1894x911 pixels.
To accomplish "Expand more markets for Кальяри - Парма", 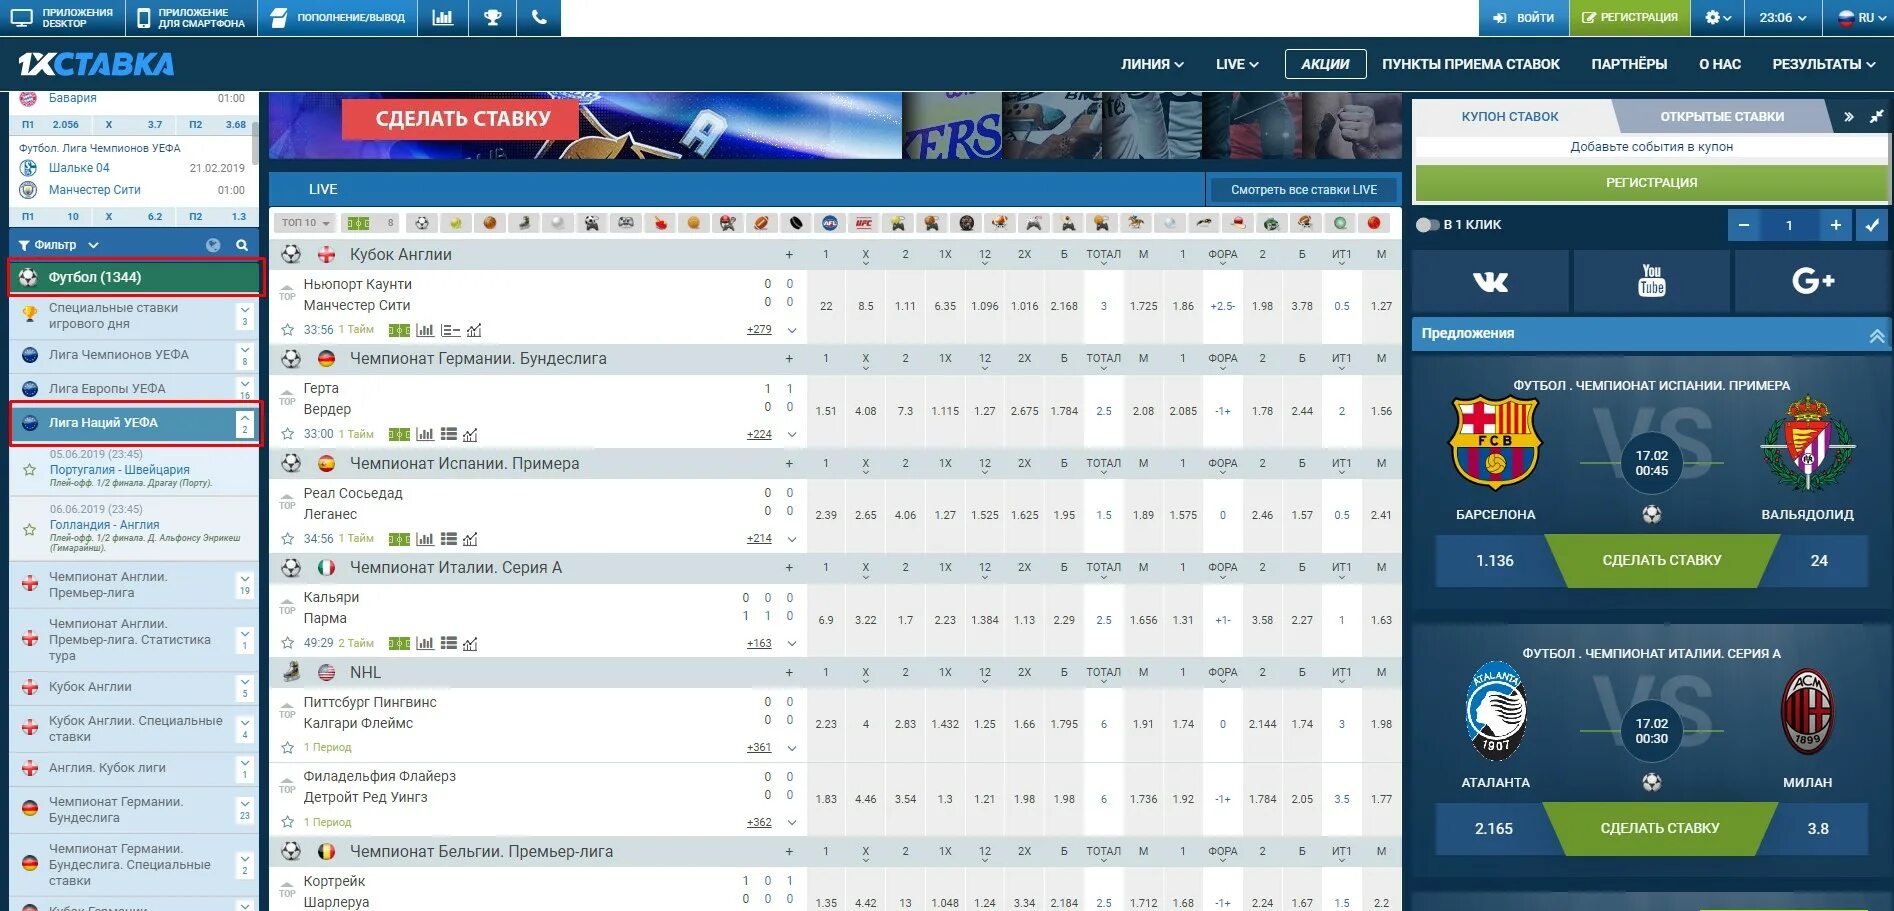I will coord(792,644).
